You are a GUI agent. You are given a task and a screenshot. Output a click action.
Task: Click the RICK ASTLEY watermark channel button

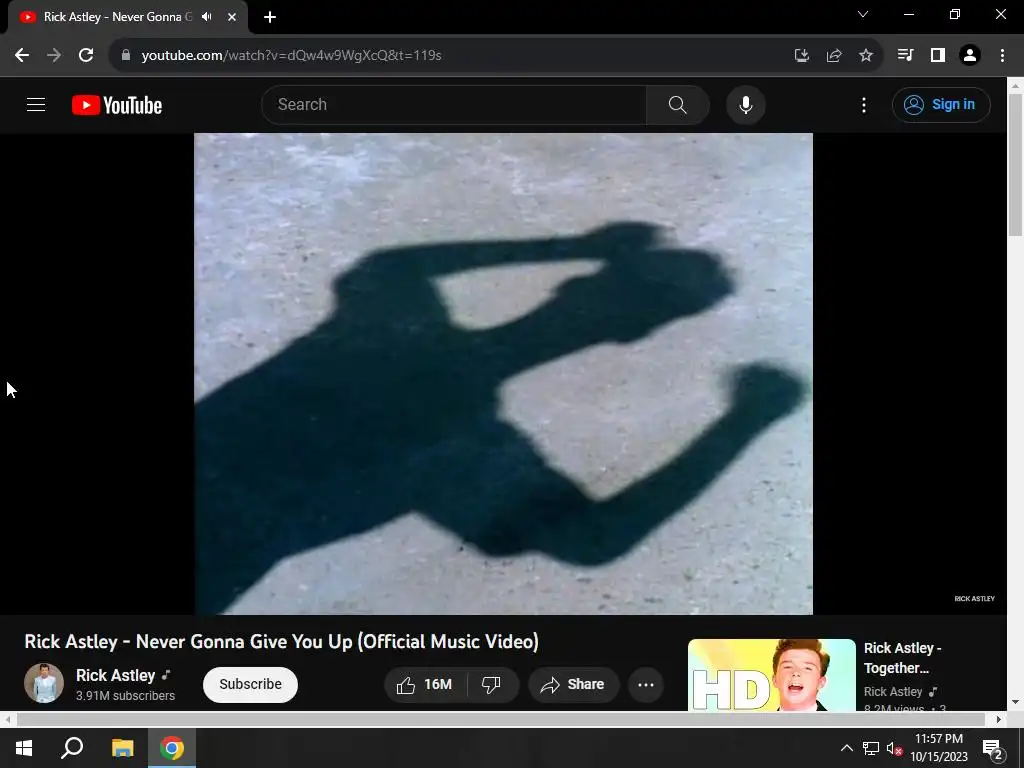pyautogui.click(x=974, y=598)
